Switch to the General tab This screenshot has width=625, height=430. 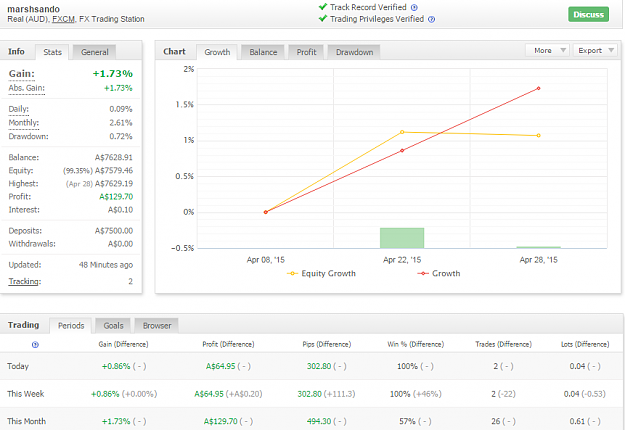click(x=94, y=52)
